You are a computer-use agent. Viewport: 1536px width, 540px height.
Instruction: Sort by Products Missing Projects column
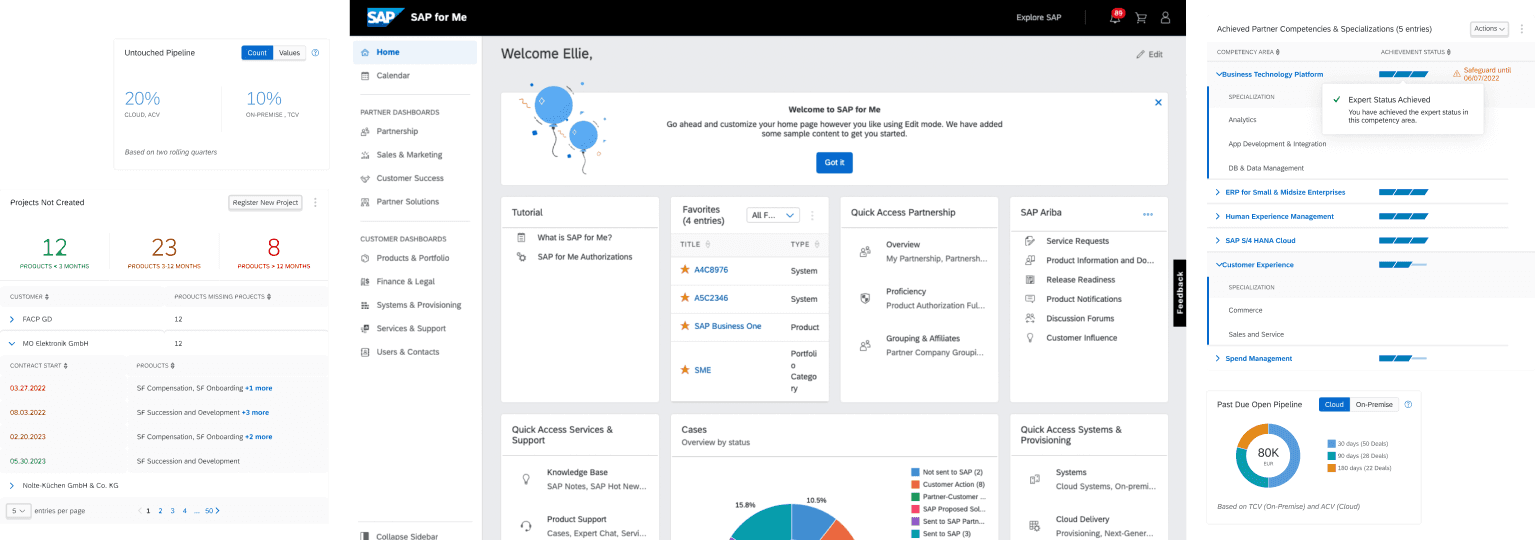coord(268,297)
